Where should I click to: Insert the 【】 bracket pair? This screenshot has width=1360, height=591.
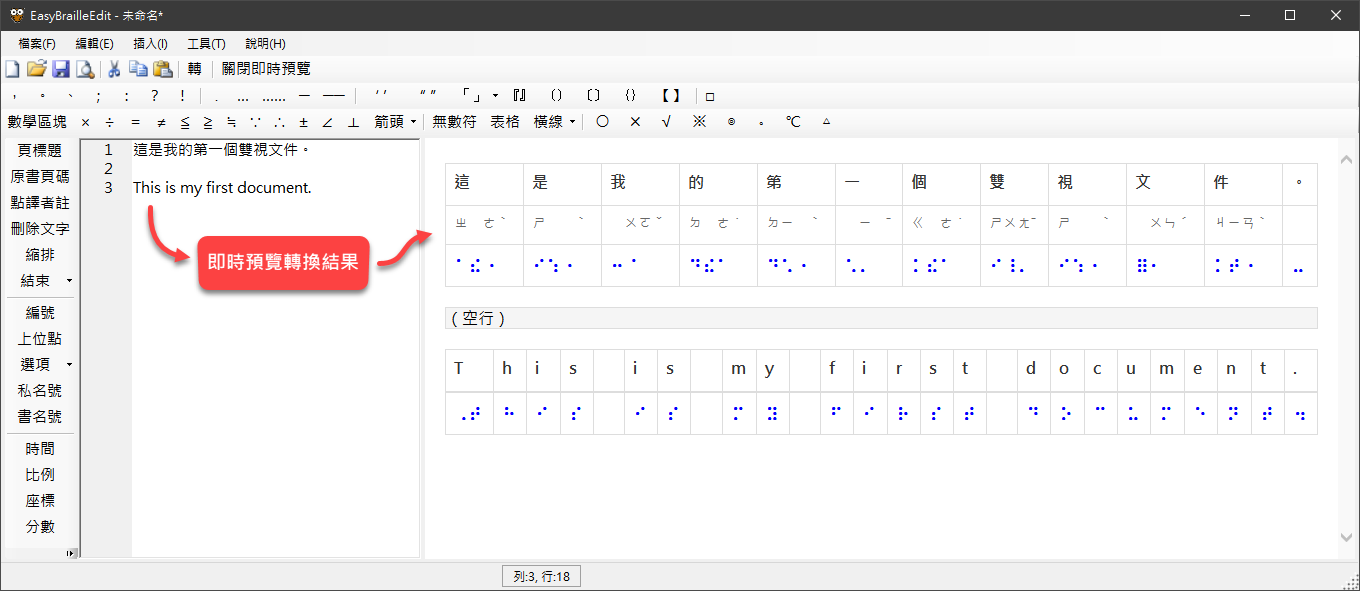[x=670, y=96]
